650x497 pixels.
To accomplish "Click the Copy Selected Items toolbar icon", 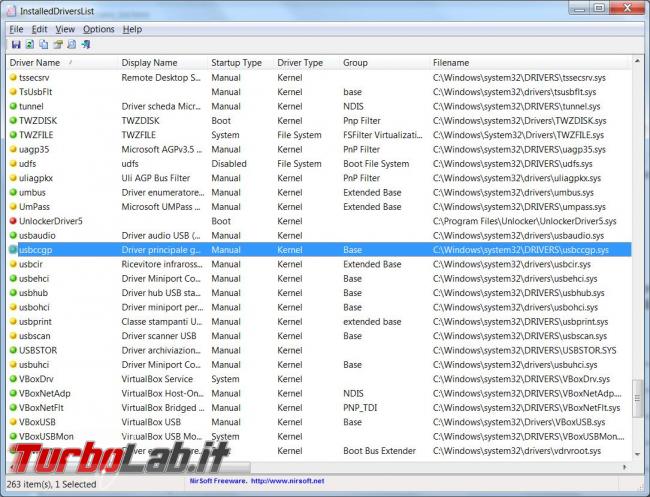I will coord(44,44).
